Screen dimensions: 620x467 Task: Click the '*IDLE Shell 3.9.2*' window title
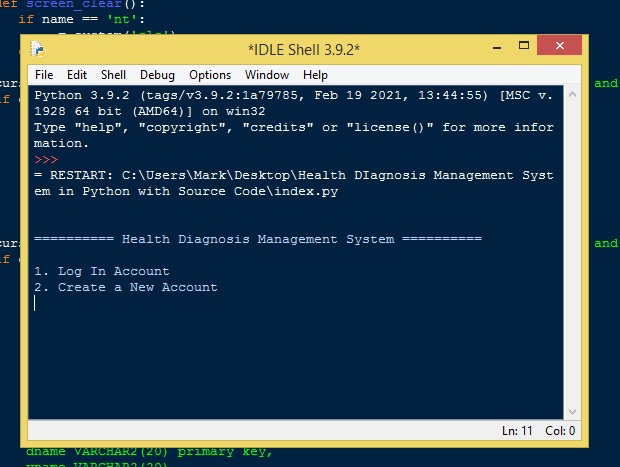point(304,50)
